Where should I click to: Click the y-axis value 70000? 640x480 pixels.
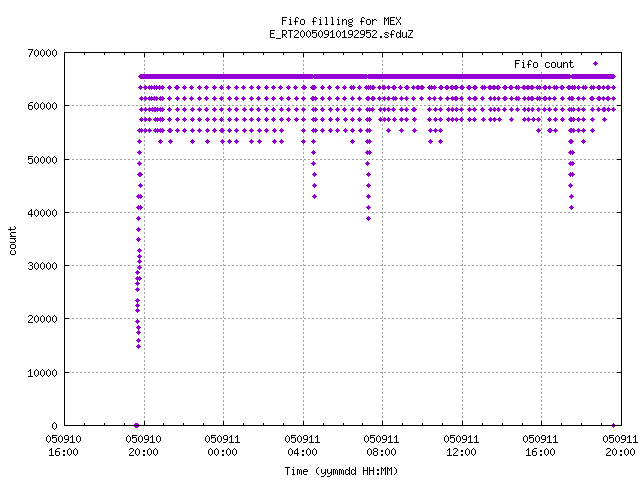(42, 53)
